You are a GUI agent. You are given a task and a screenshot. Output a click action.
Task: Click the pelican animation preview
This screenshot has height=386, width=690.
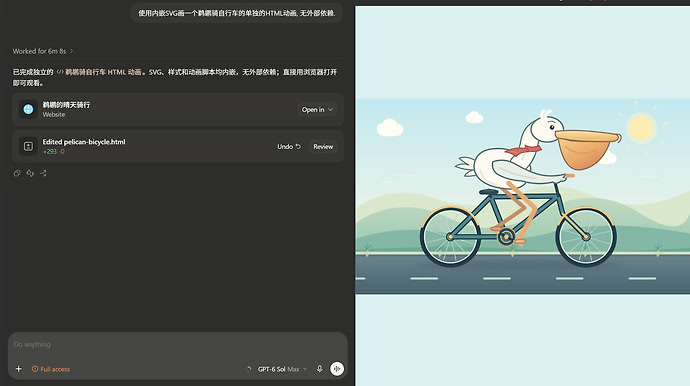coord(522,196)
